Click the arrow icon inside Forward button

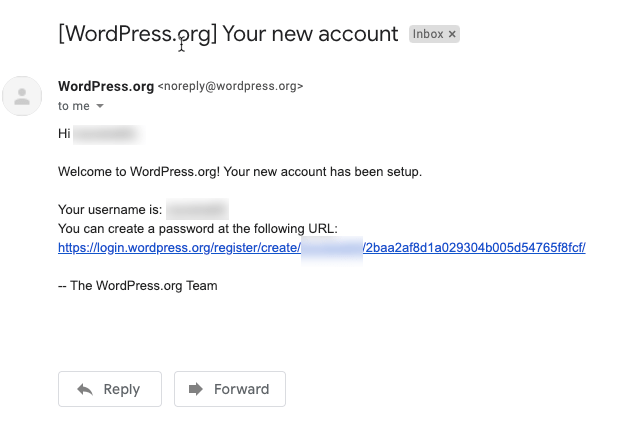point(196,389)
